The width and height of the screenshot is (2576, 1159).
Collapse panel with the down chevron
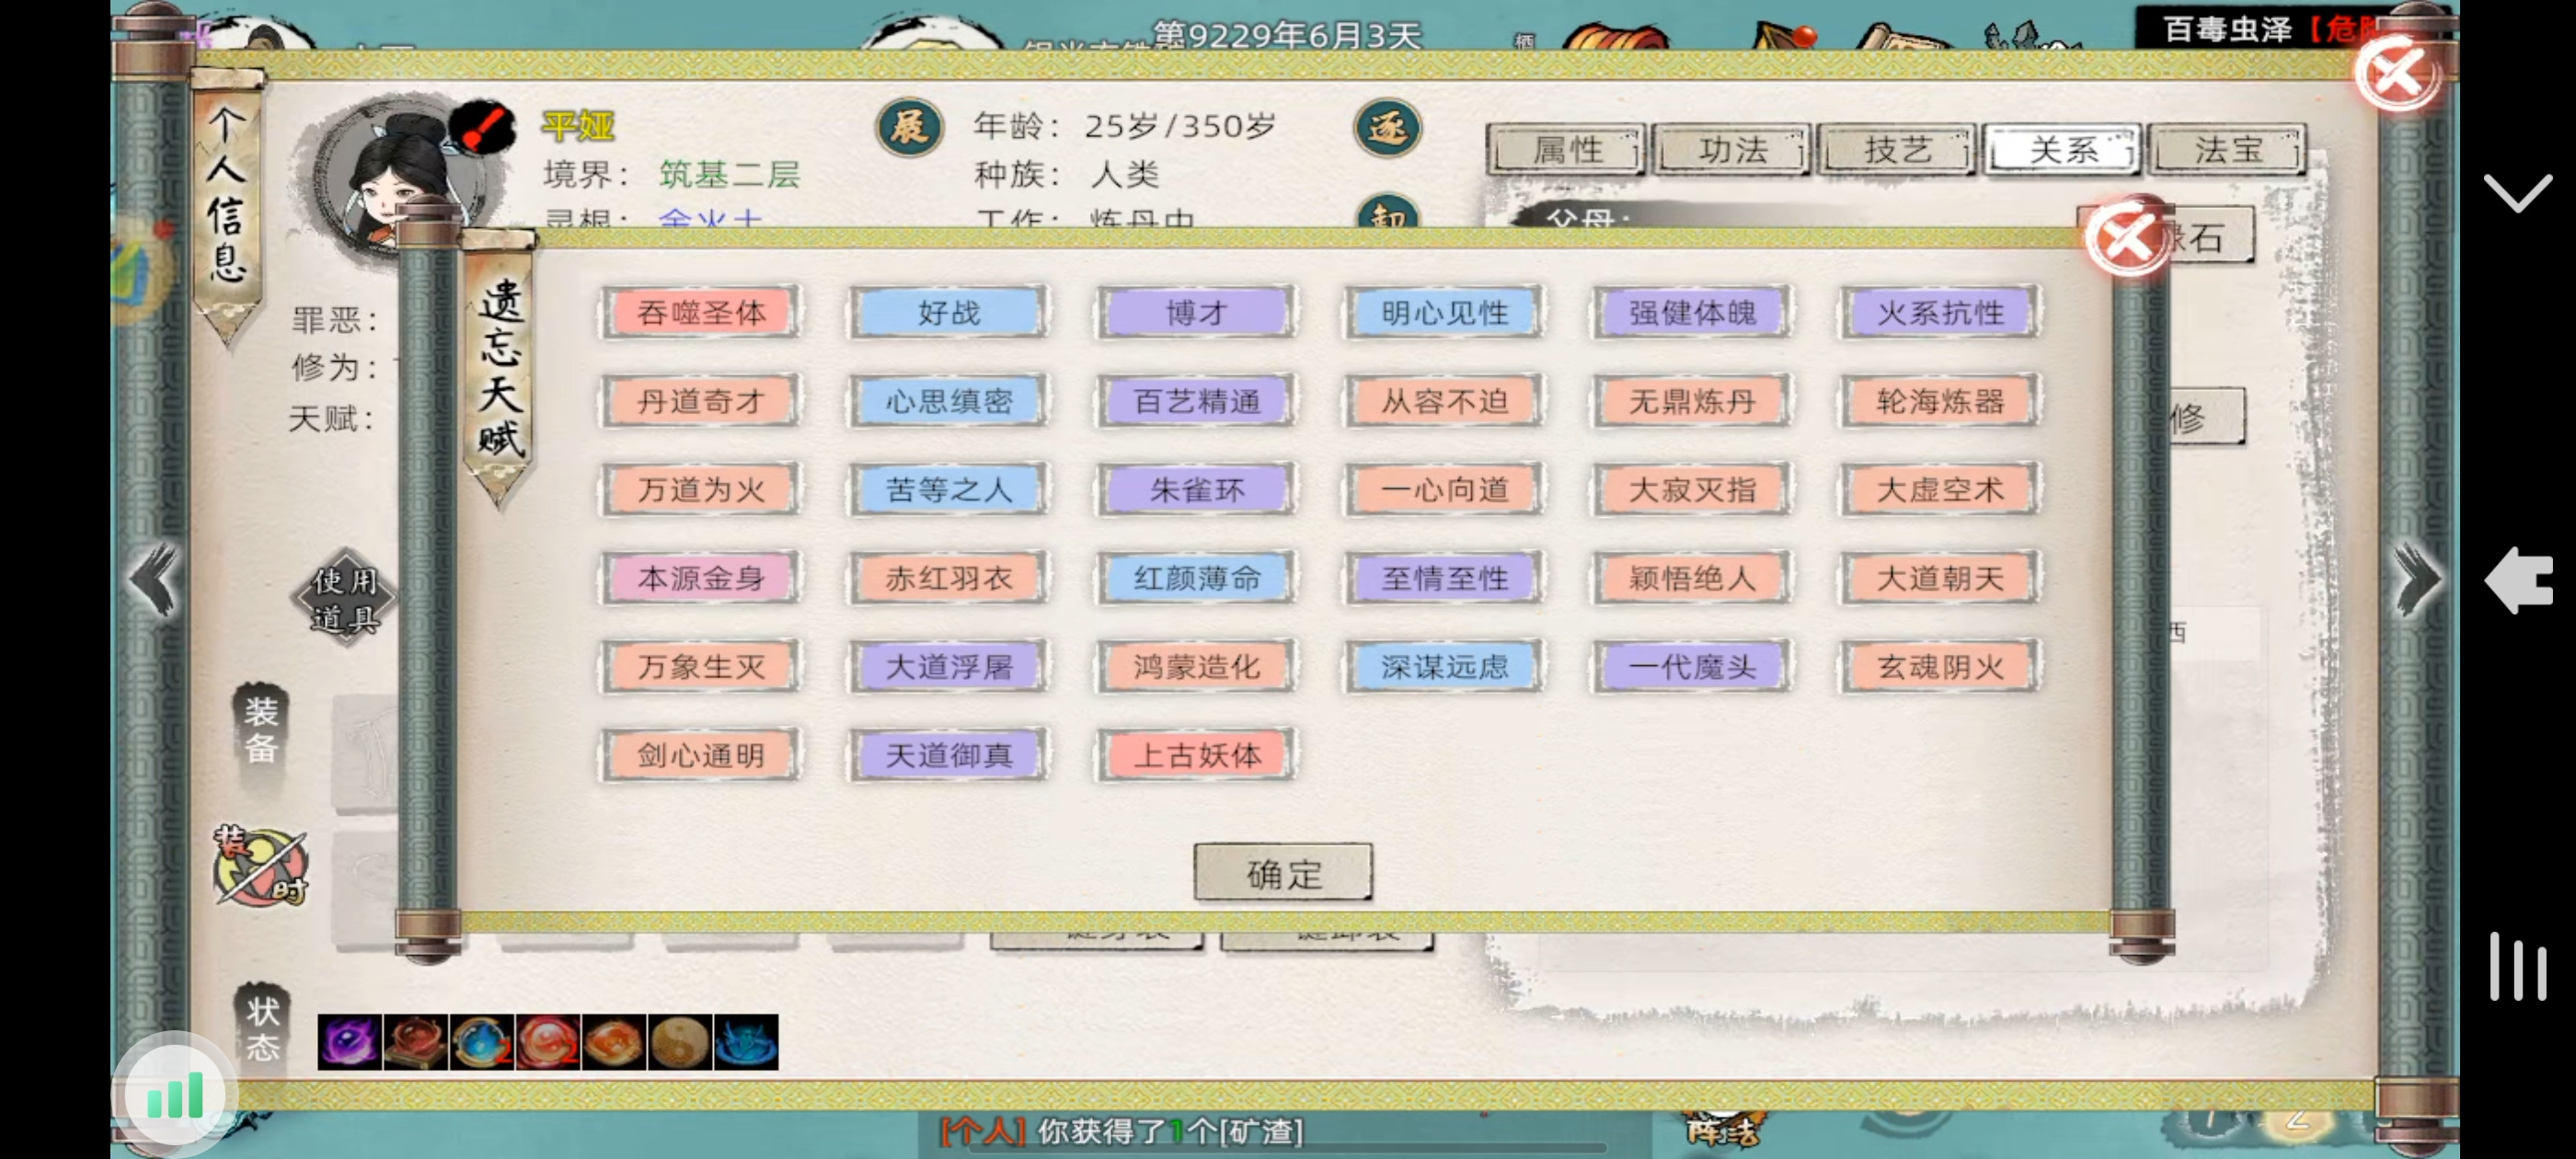[2517, 192]
